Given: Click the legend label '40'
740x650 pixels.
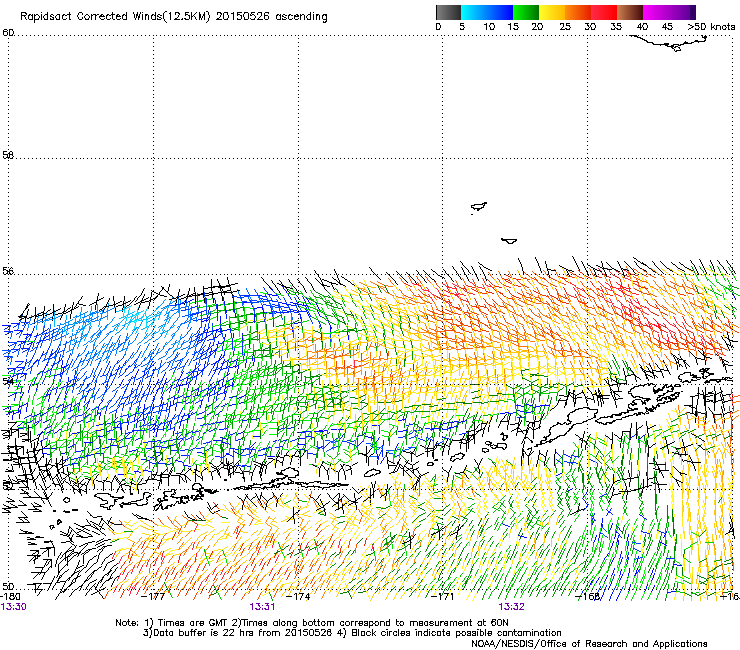Looking at the screenshot, I should coord(642,27).
